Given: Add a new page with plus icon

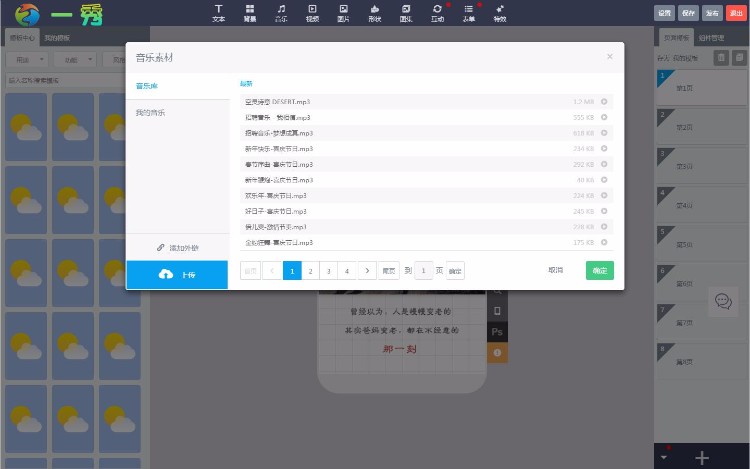Looking at the screenshot, I should pos(702,458).
